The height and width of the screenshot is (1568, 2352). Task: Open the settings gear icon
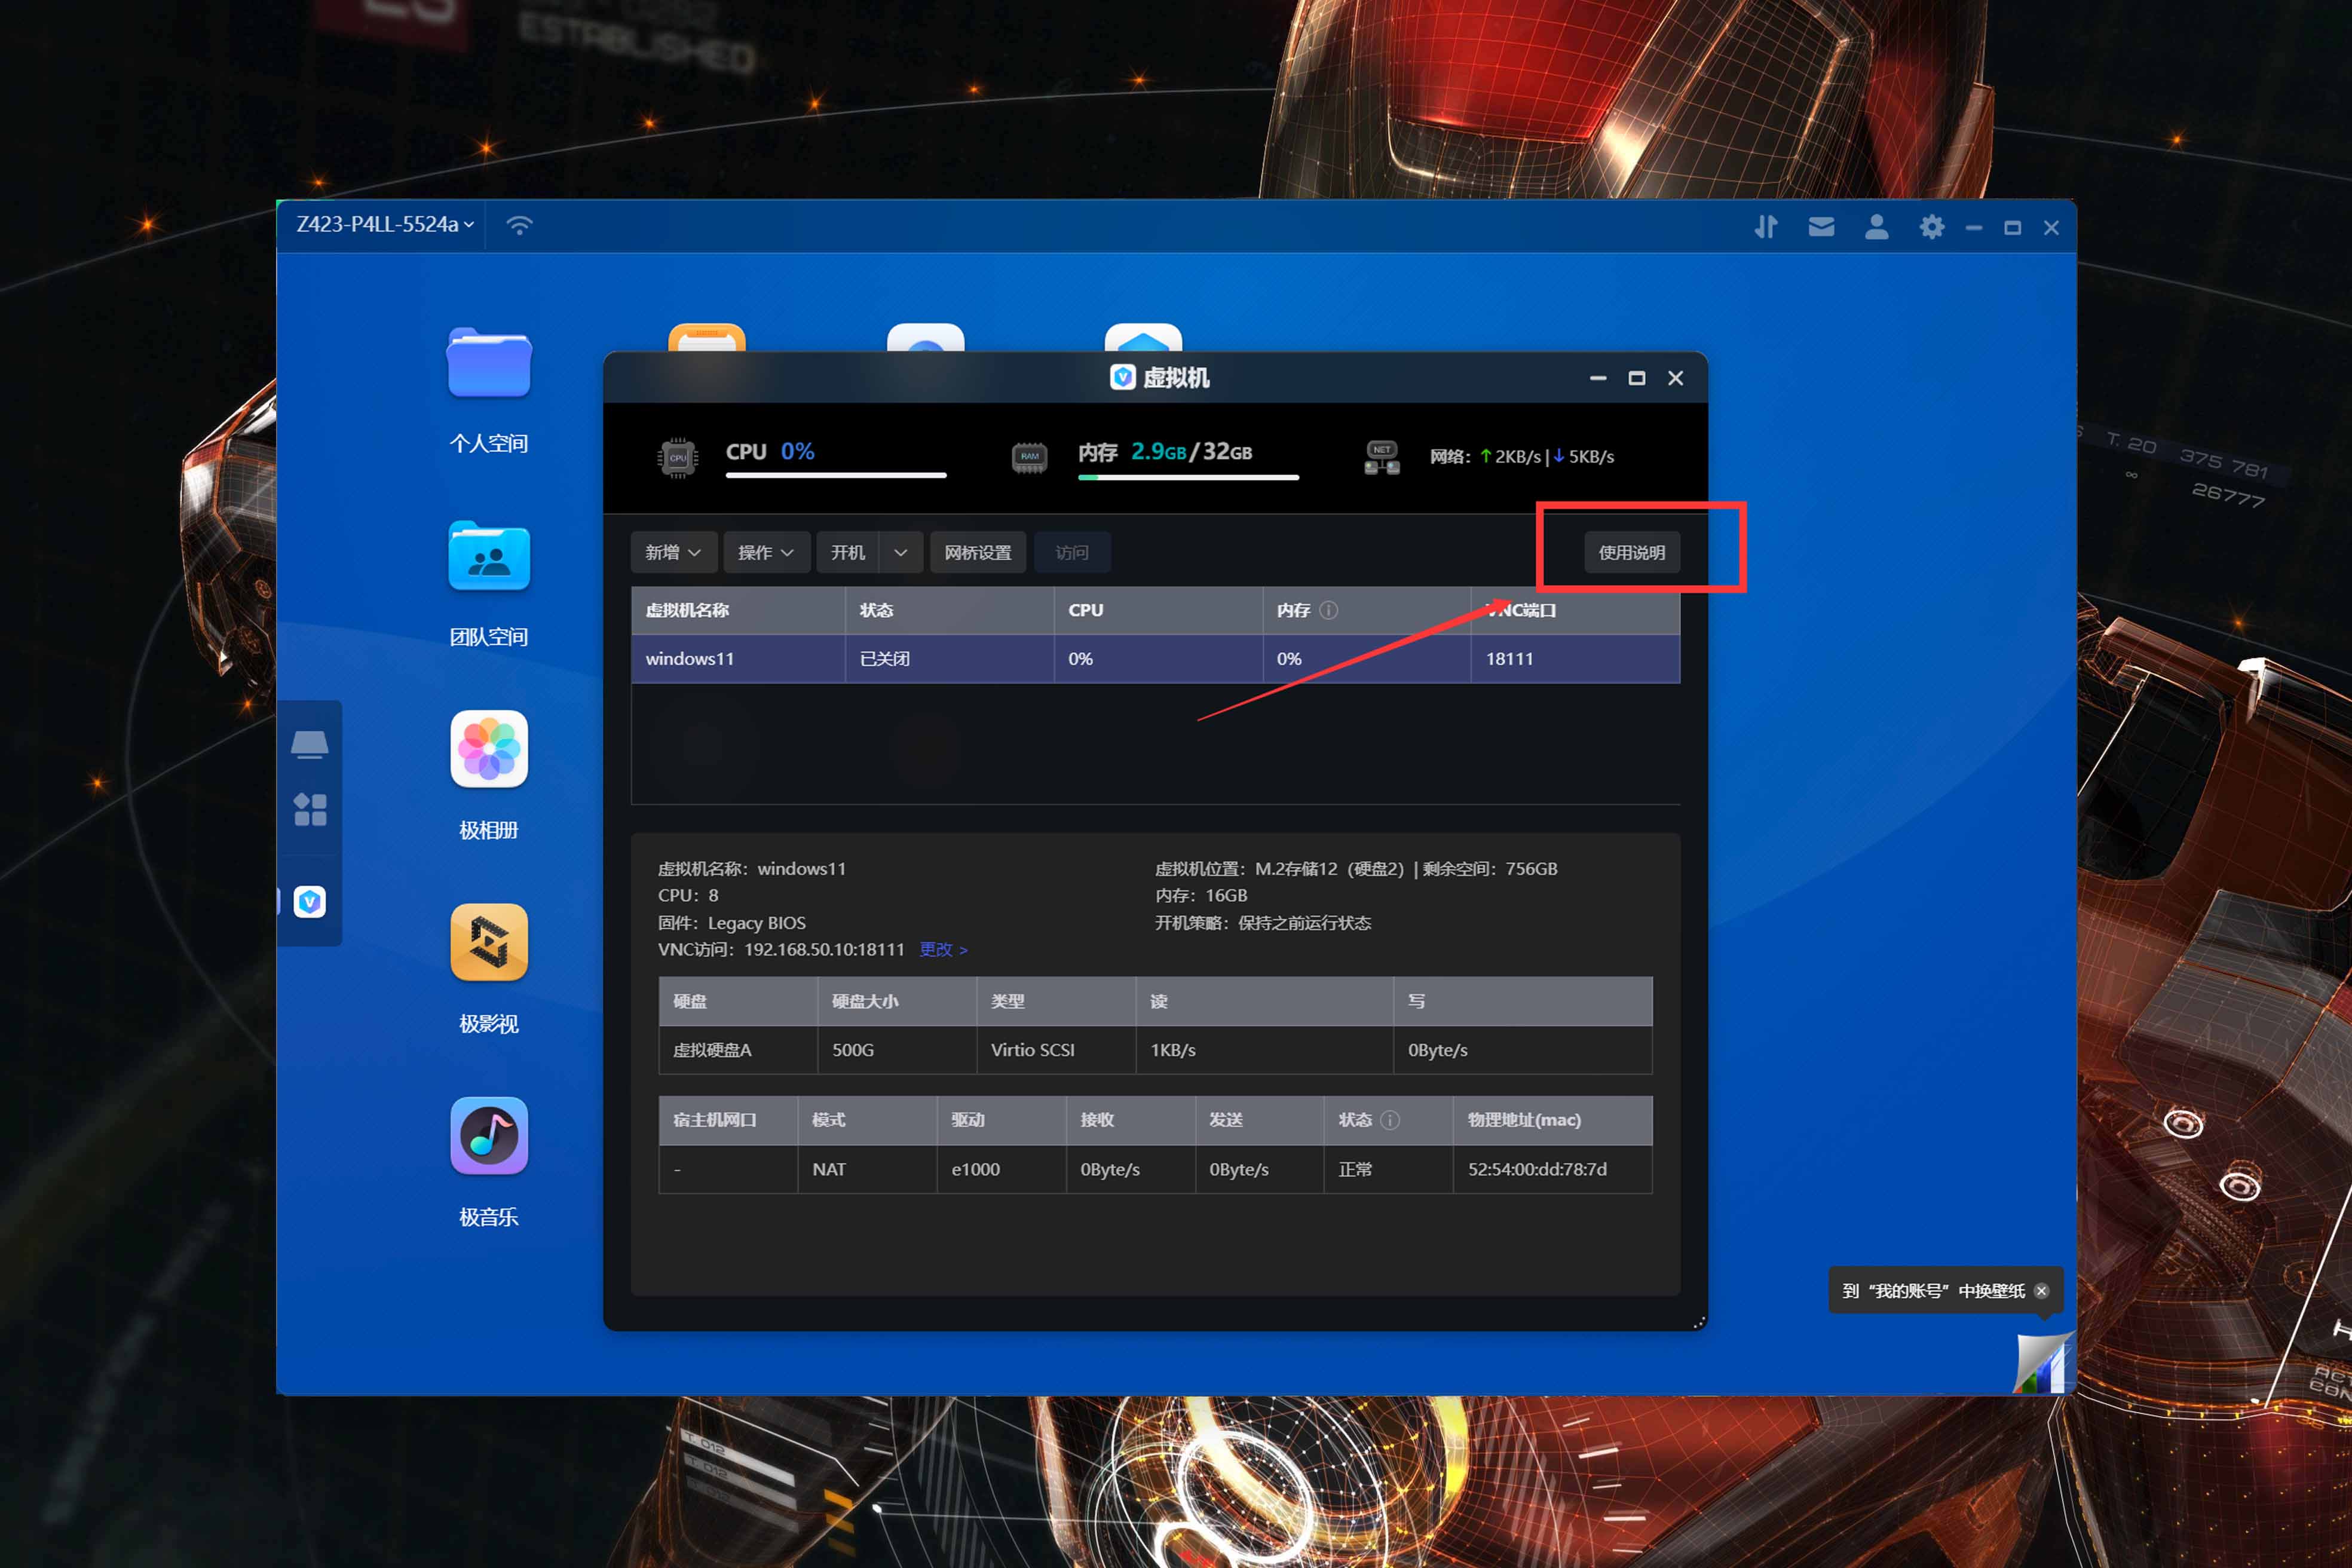[1932, 227]
